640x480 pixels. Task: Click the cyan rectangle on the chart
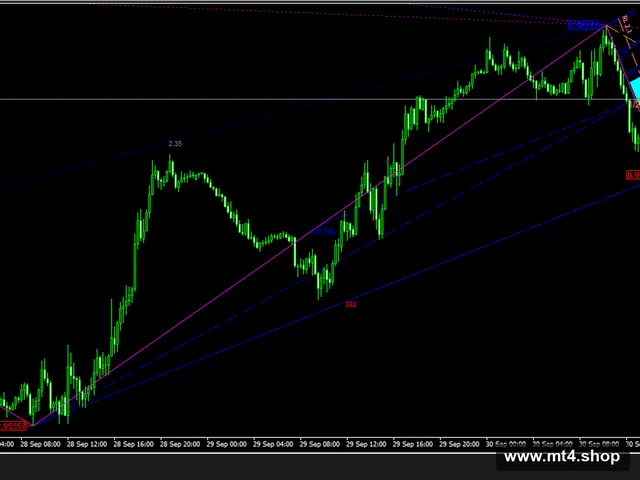point(635,88)
